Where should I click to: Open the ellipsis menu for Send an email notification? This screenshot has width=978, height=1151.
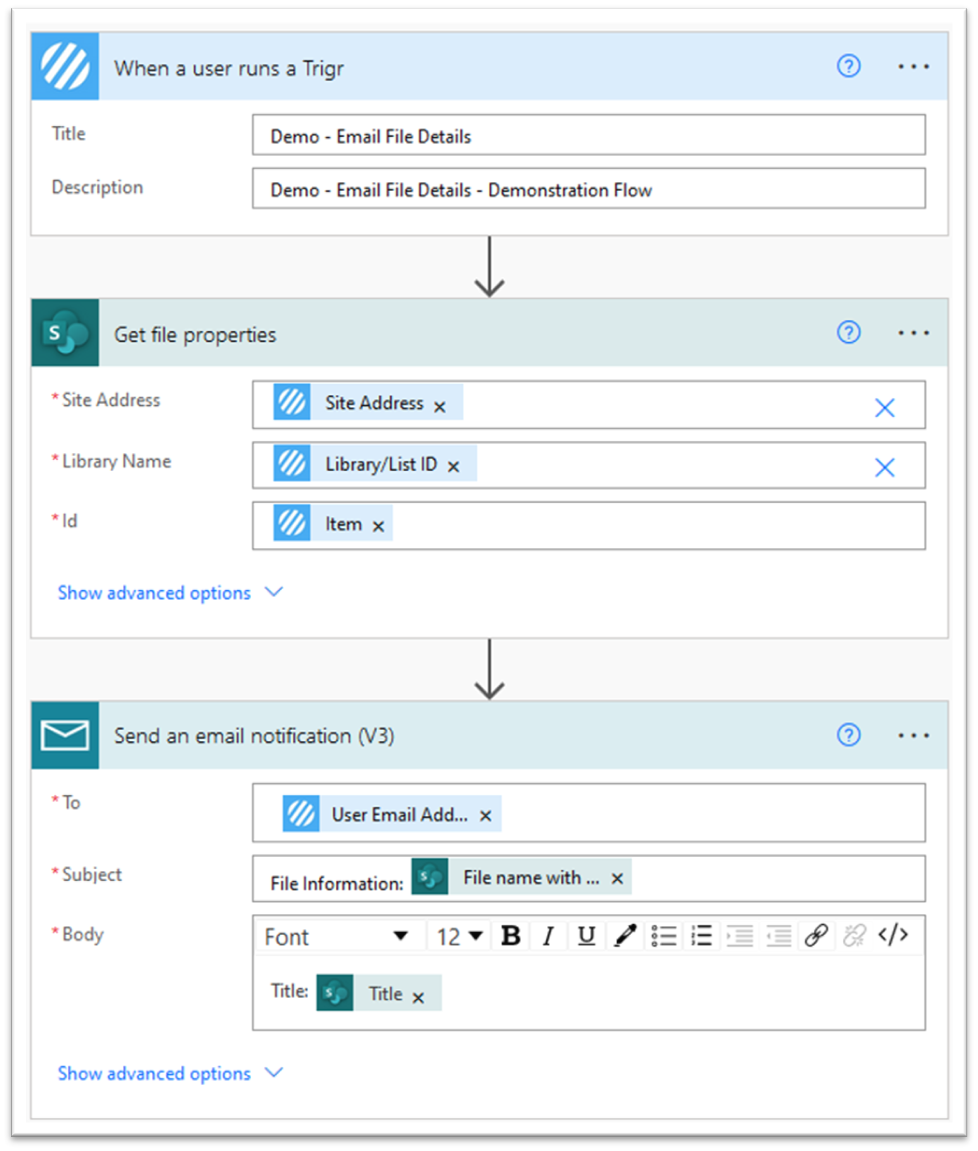[913, 736]
